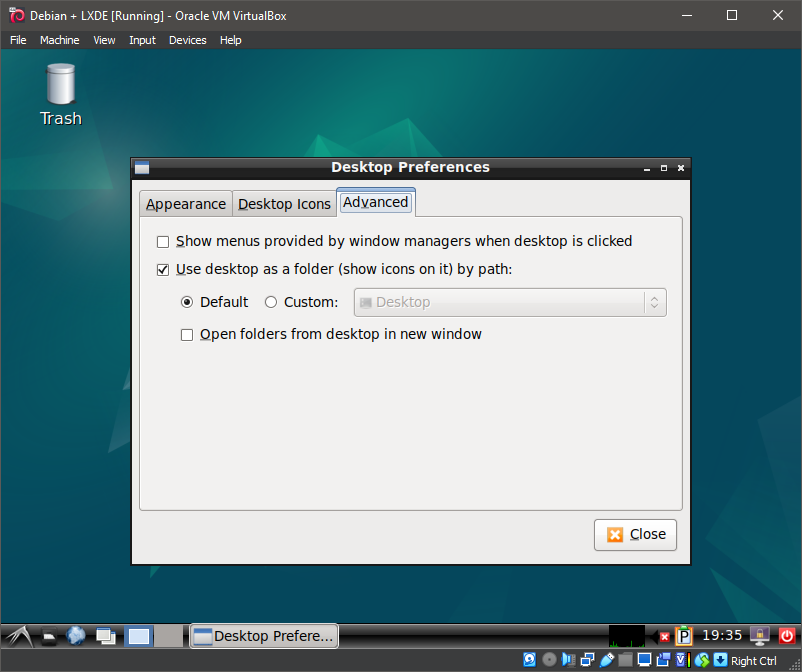Open the Desktop path selector dropdown
This screenshot has width=802, height=672.
pos(655,302)
